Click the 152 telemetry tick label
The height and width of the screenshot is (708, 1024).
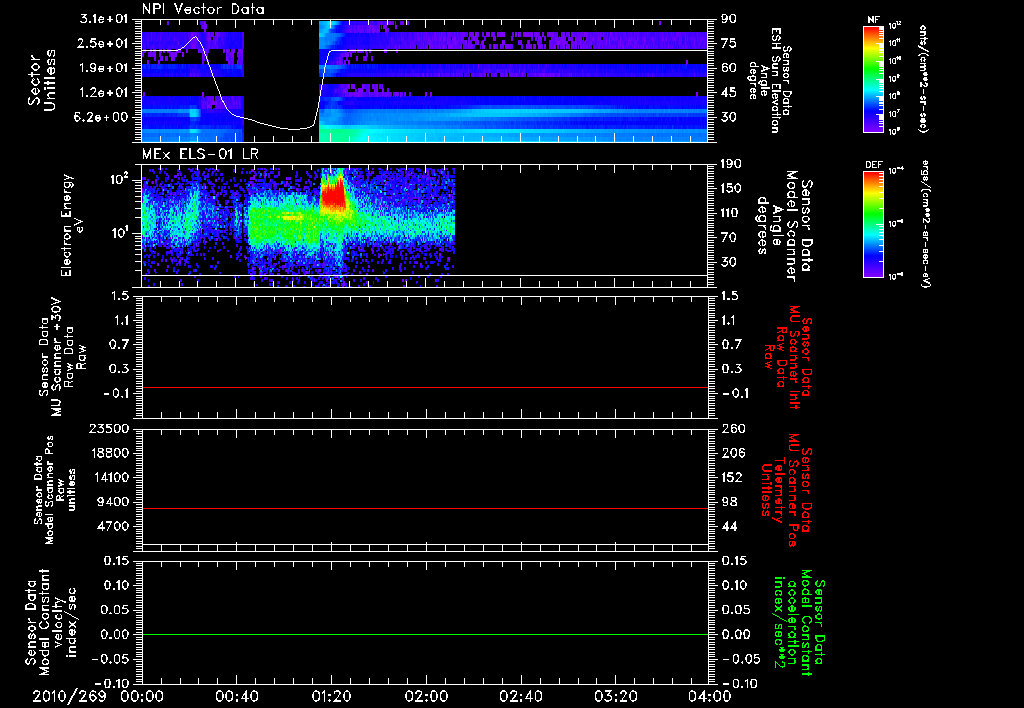pos(731,477)
